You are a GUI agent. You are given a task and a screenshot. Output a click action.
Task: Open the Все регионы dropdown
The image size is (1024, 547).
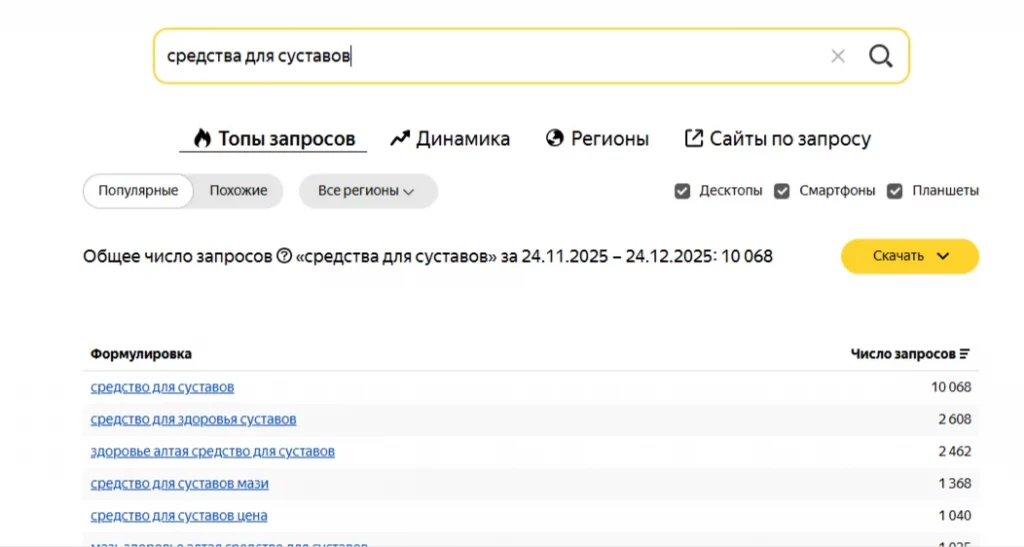[x=368, y=191]
